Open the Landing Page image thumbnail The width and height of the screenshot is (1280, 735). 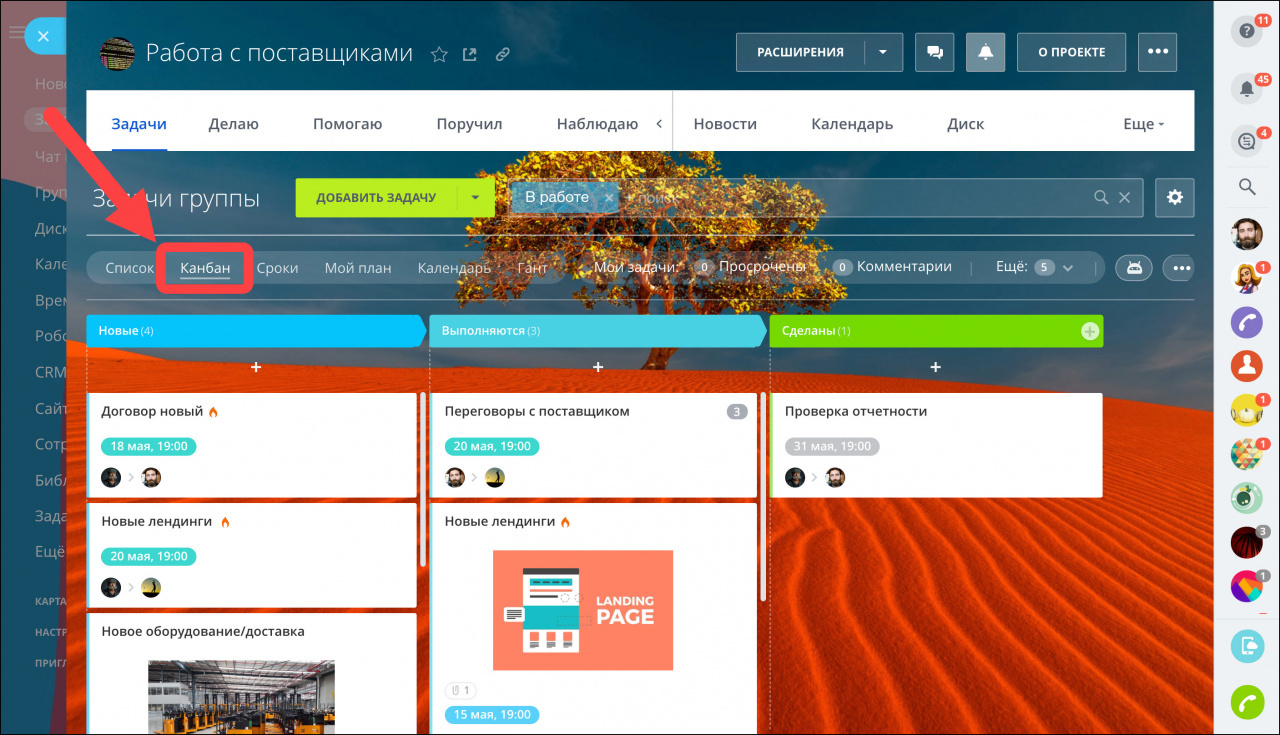(x=583, y=610)
